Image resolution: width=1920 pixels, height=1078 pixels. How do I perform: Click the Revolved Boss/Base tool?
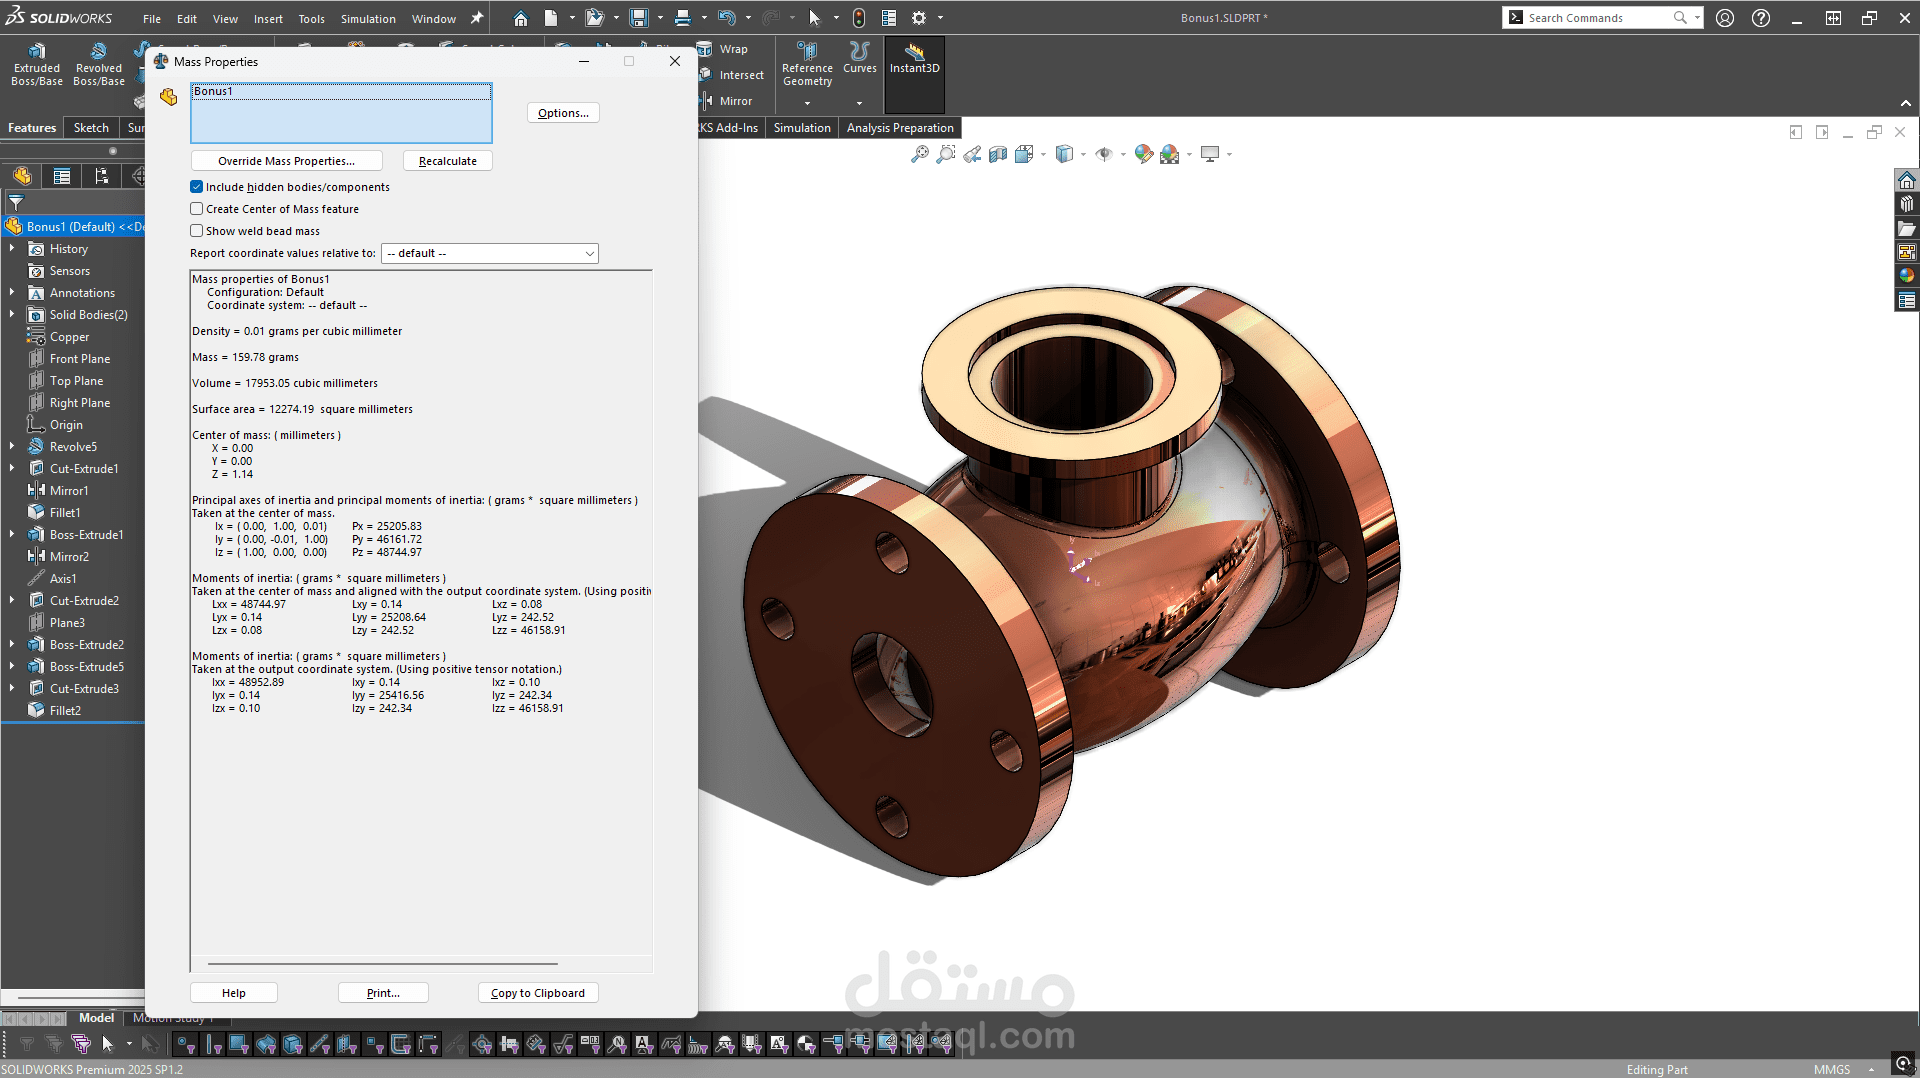(x=99, y=64)
